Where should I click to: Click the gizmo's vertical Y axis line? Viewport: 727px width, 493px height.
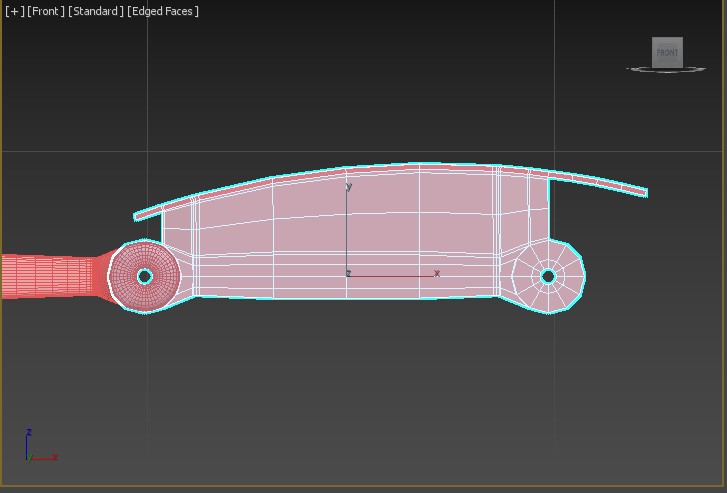pos(347,230)
